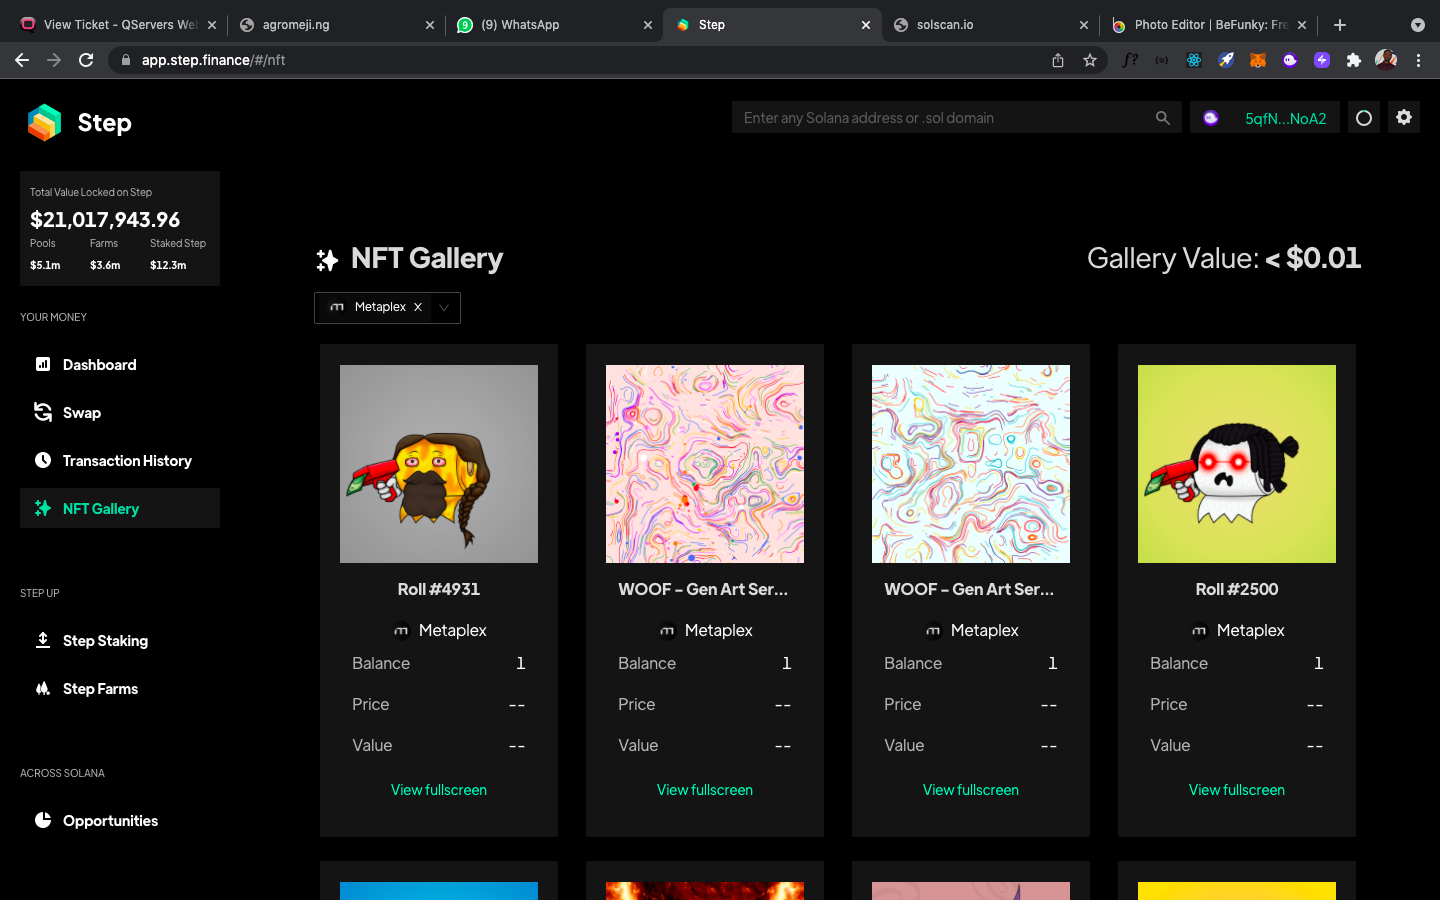Click the Roll #4931 title
The image size is (1440, 900).
click(x=439, y=590)
